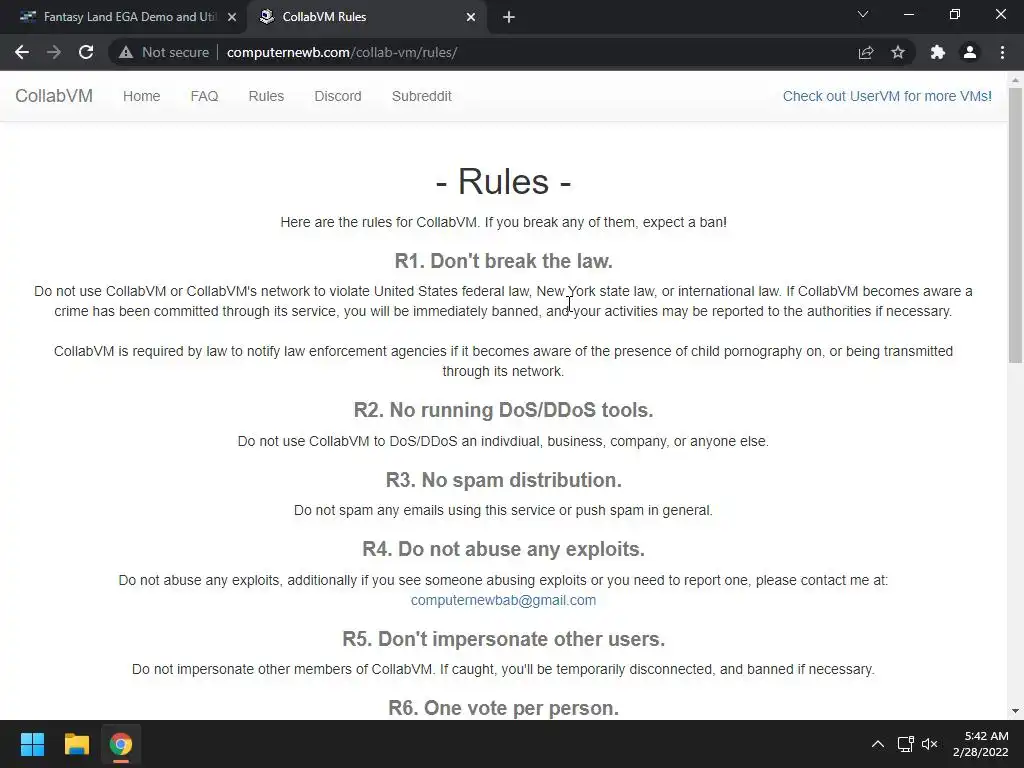The height and width of the screenshot is (768, 1024).
Task: Close the CollabVM Rules tab
Action: pos(471,17)
